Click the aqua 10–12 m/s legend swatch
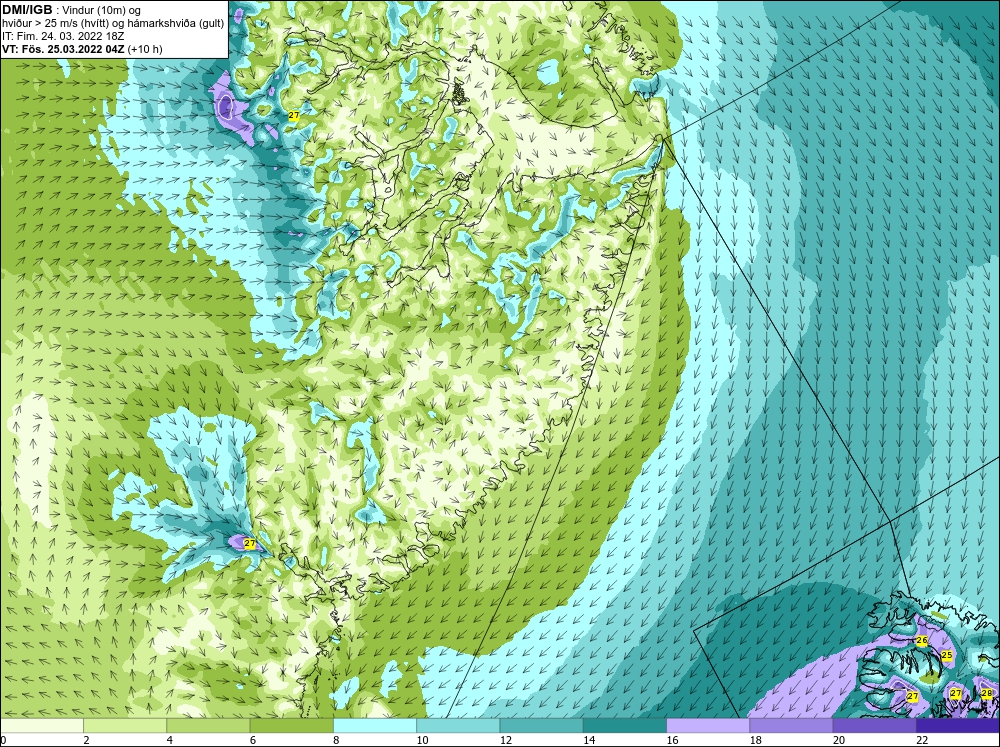Screen dimensions: 1000x747 click(458, 725)
